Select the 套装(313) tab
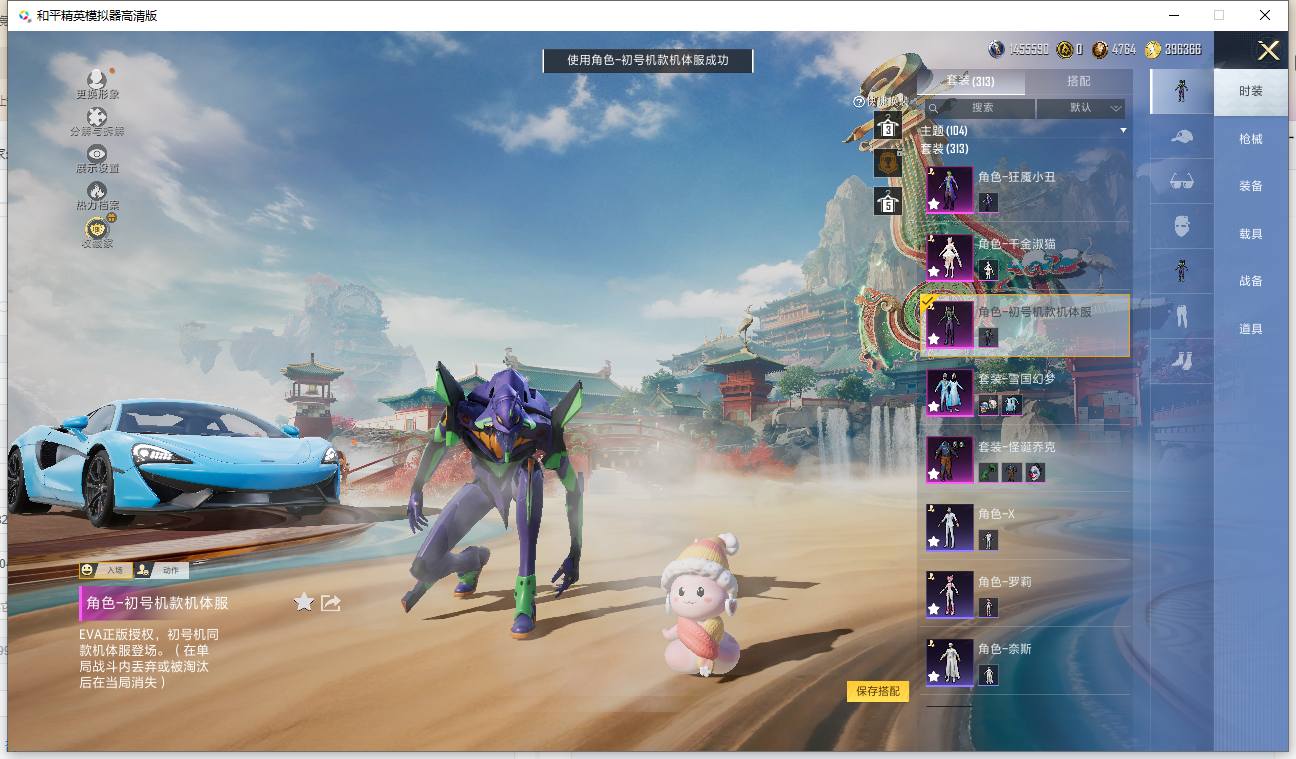The height and width of the screenshot is (759, 1296). coord(971,82)
